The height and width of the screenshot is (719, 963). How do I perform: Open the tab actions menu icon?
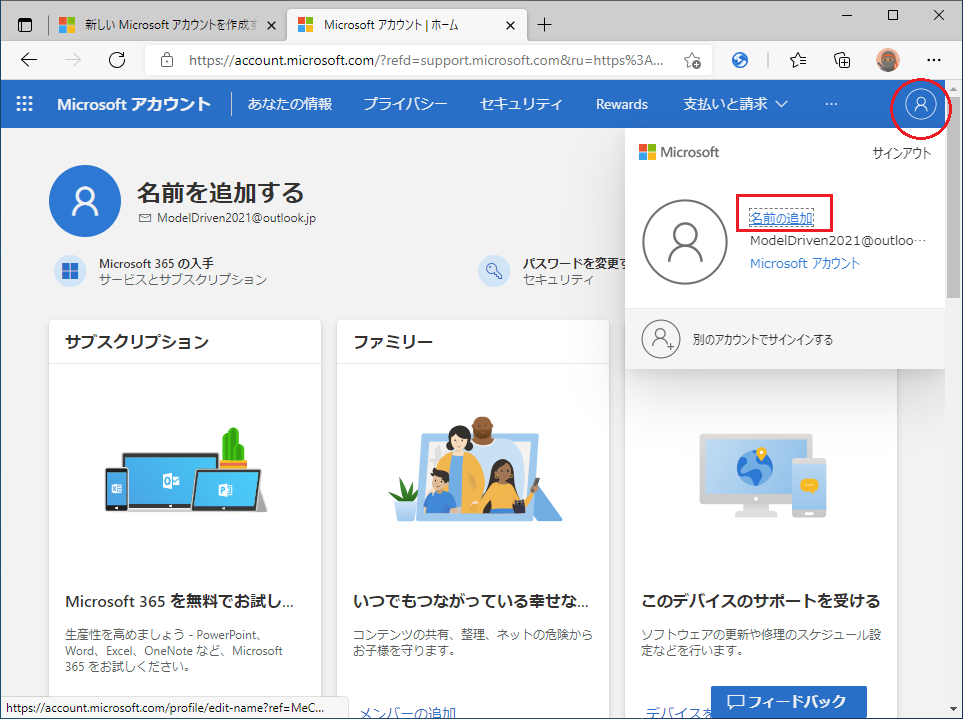(x=25, y=25)
